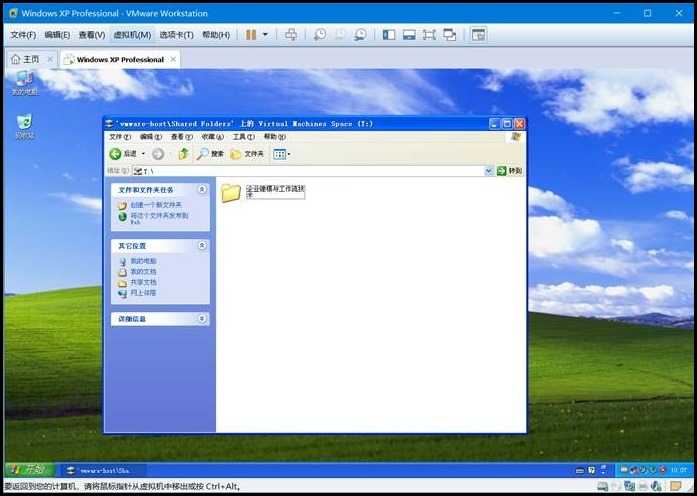Image resolution: width=697 pixels, height=496 pixels.
Task: Close the 主页 tab
Action: click(x=50, y=59)
